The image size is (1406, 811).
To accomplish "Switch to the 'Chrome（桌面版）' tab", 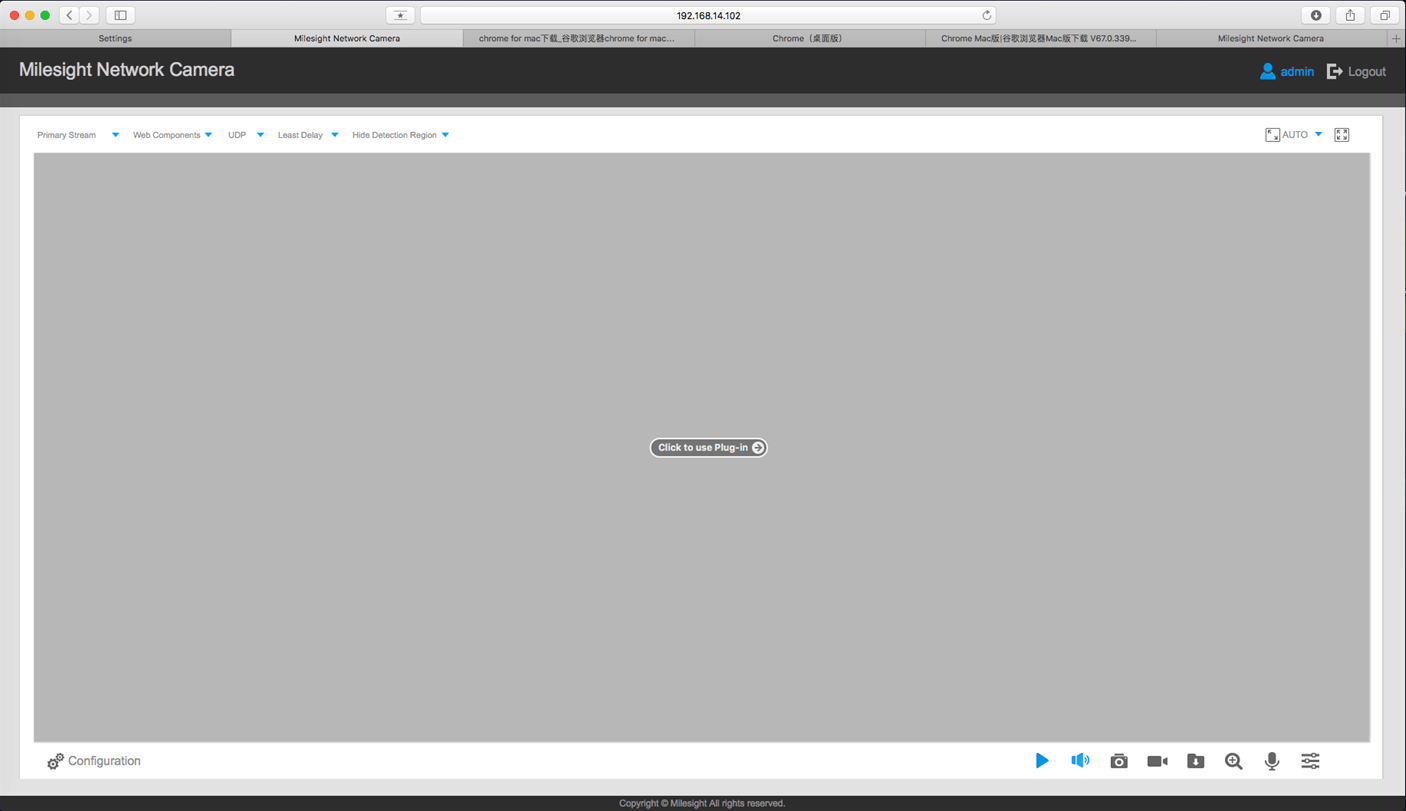I will point(809,38).
